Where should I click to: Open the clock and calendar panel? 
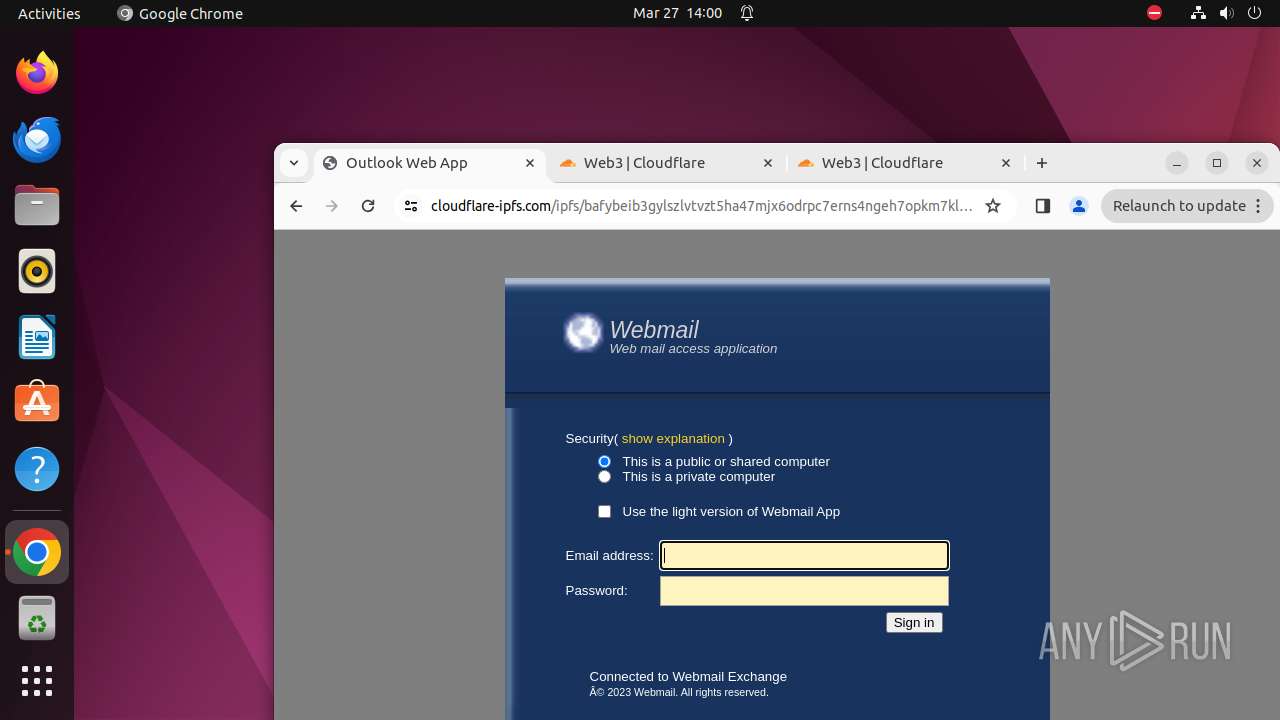tap(677, 13)
